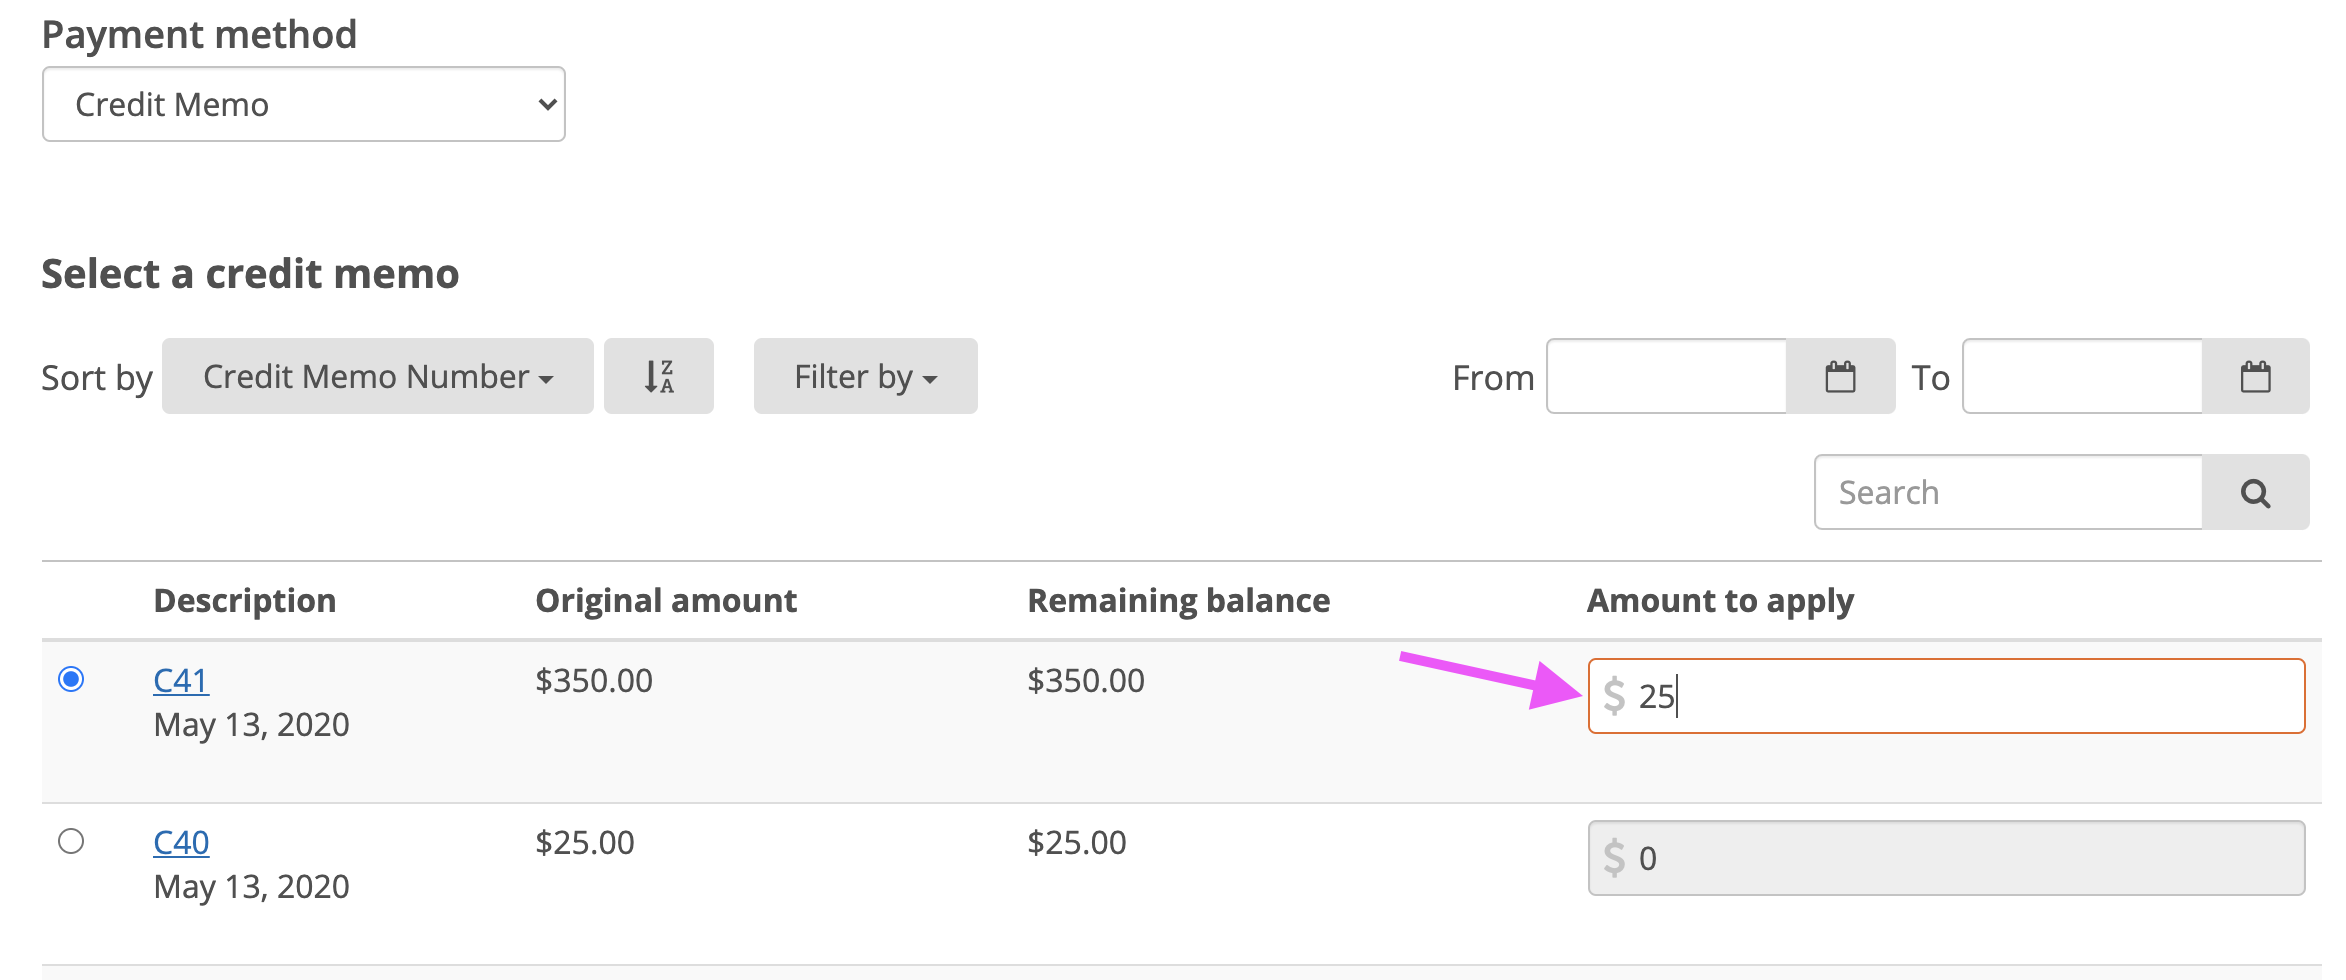Image resolution: width=2346 pixels, height=980 pixels.
Task: Open the From date calendar picker
Action: pyautogui.click(x=1840, y=376)
